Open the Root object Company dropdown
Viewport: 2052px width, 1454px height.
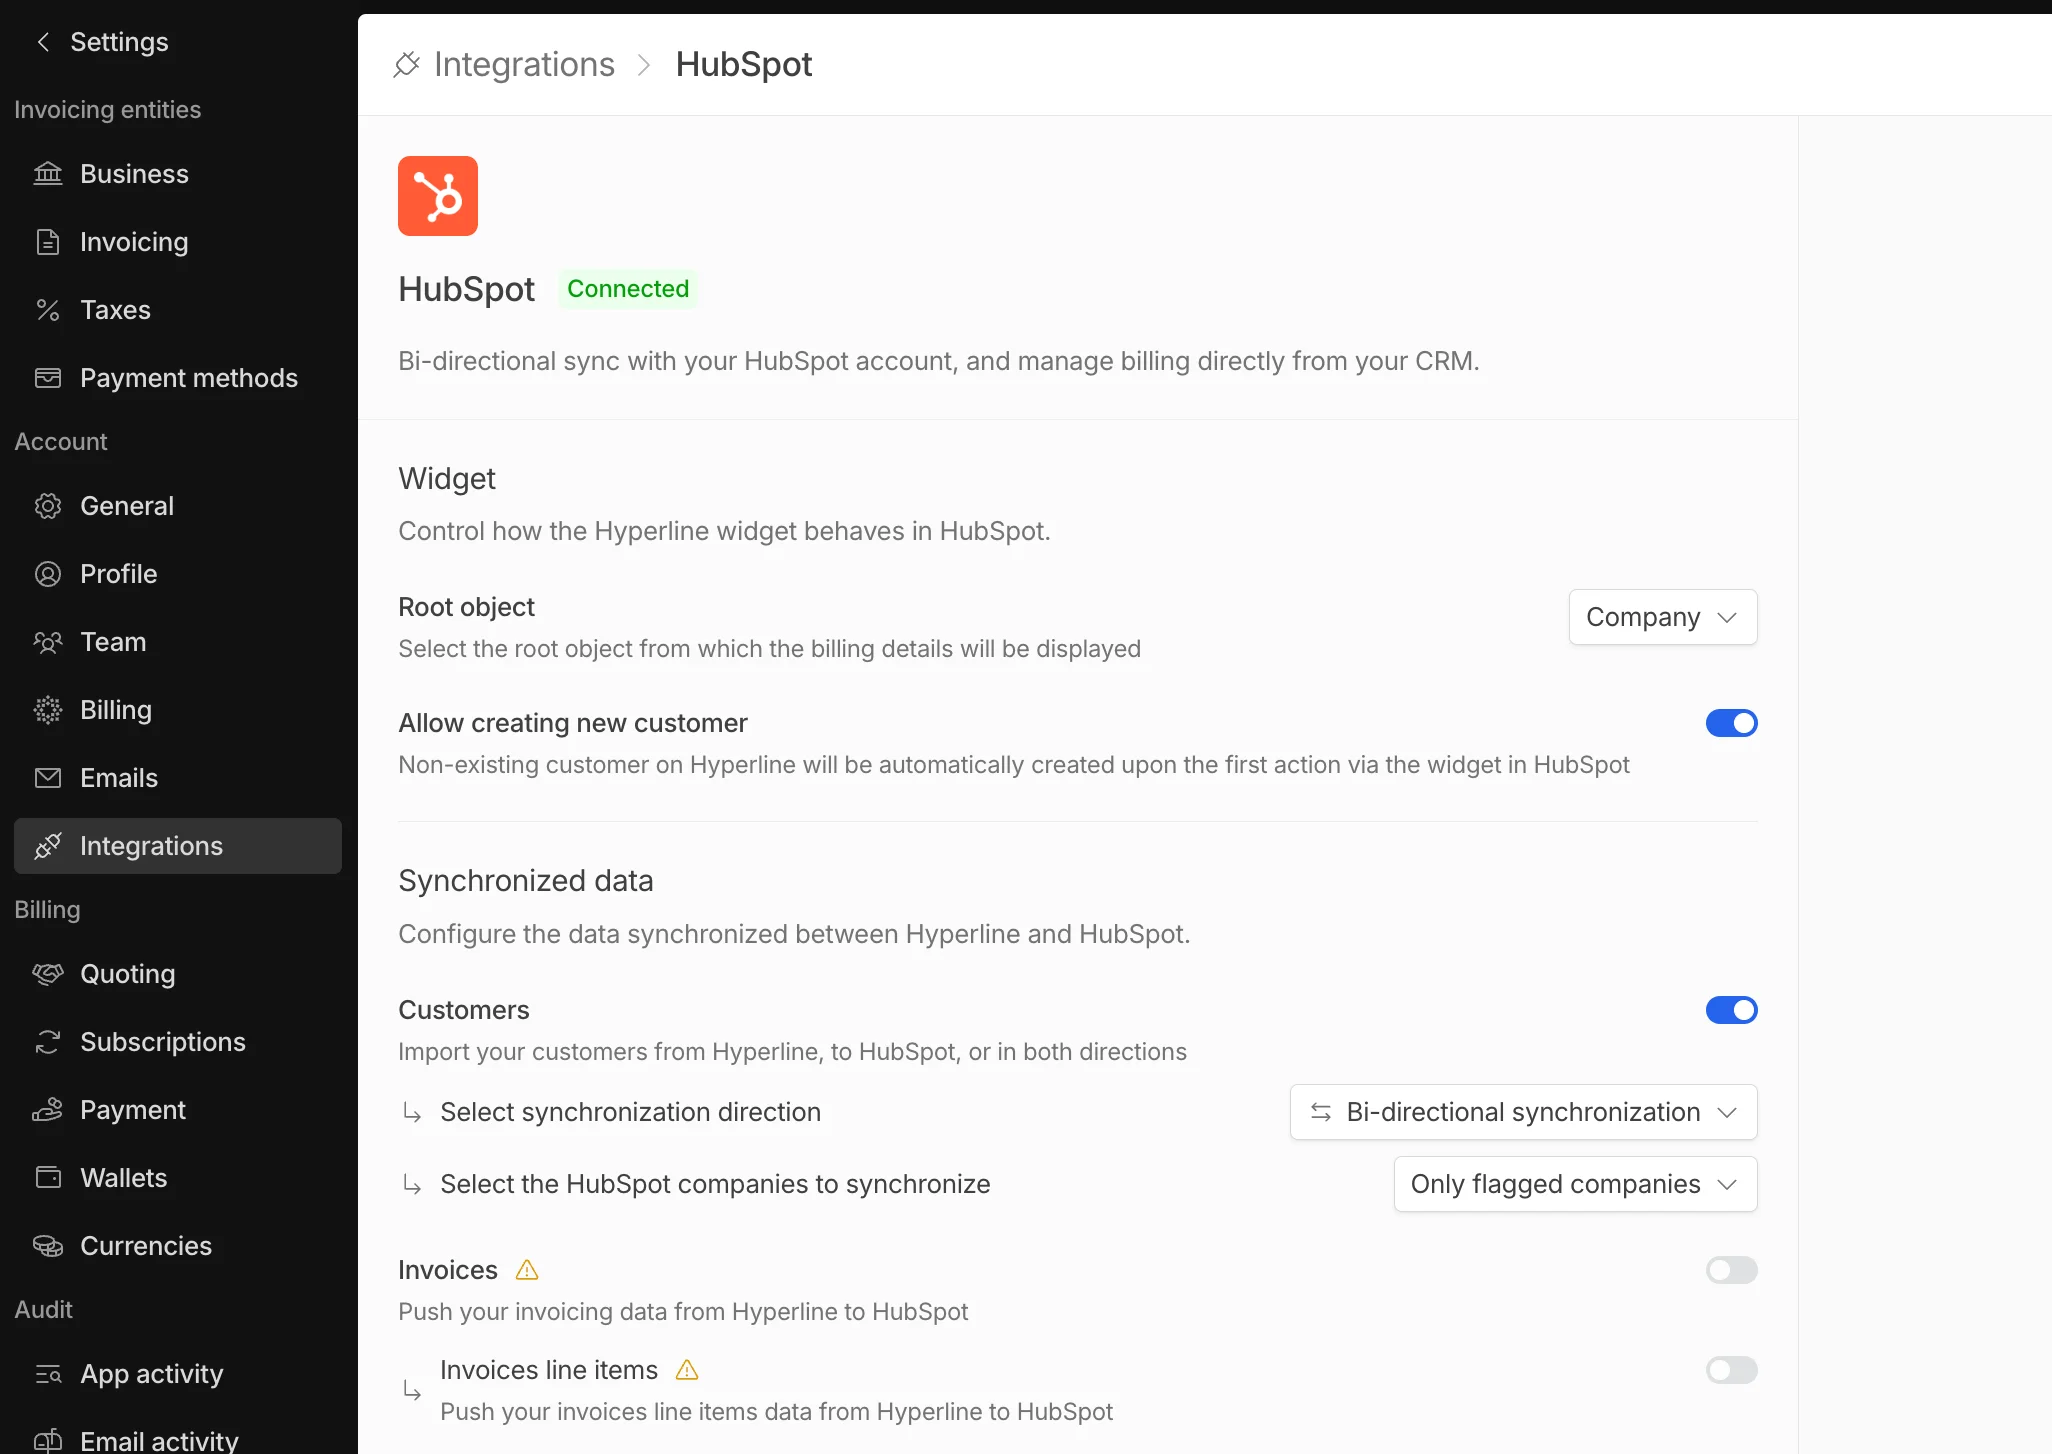(x=1663, y=617)
